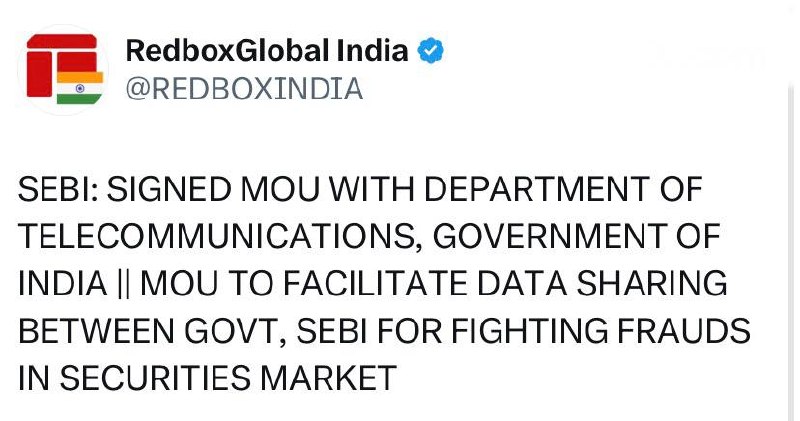Open the RedboxGlobal India display name
Viewport: 800px width, 421px height.
[267, 51]
